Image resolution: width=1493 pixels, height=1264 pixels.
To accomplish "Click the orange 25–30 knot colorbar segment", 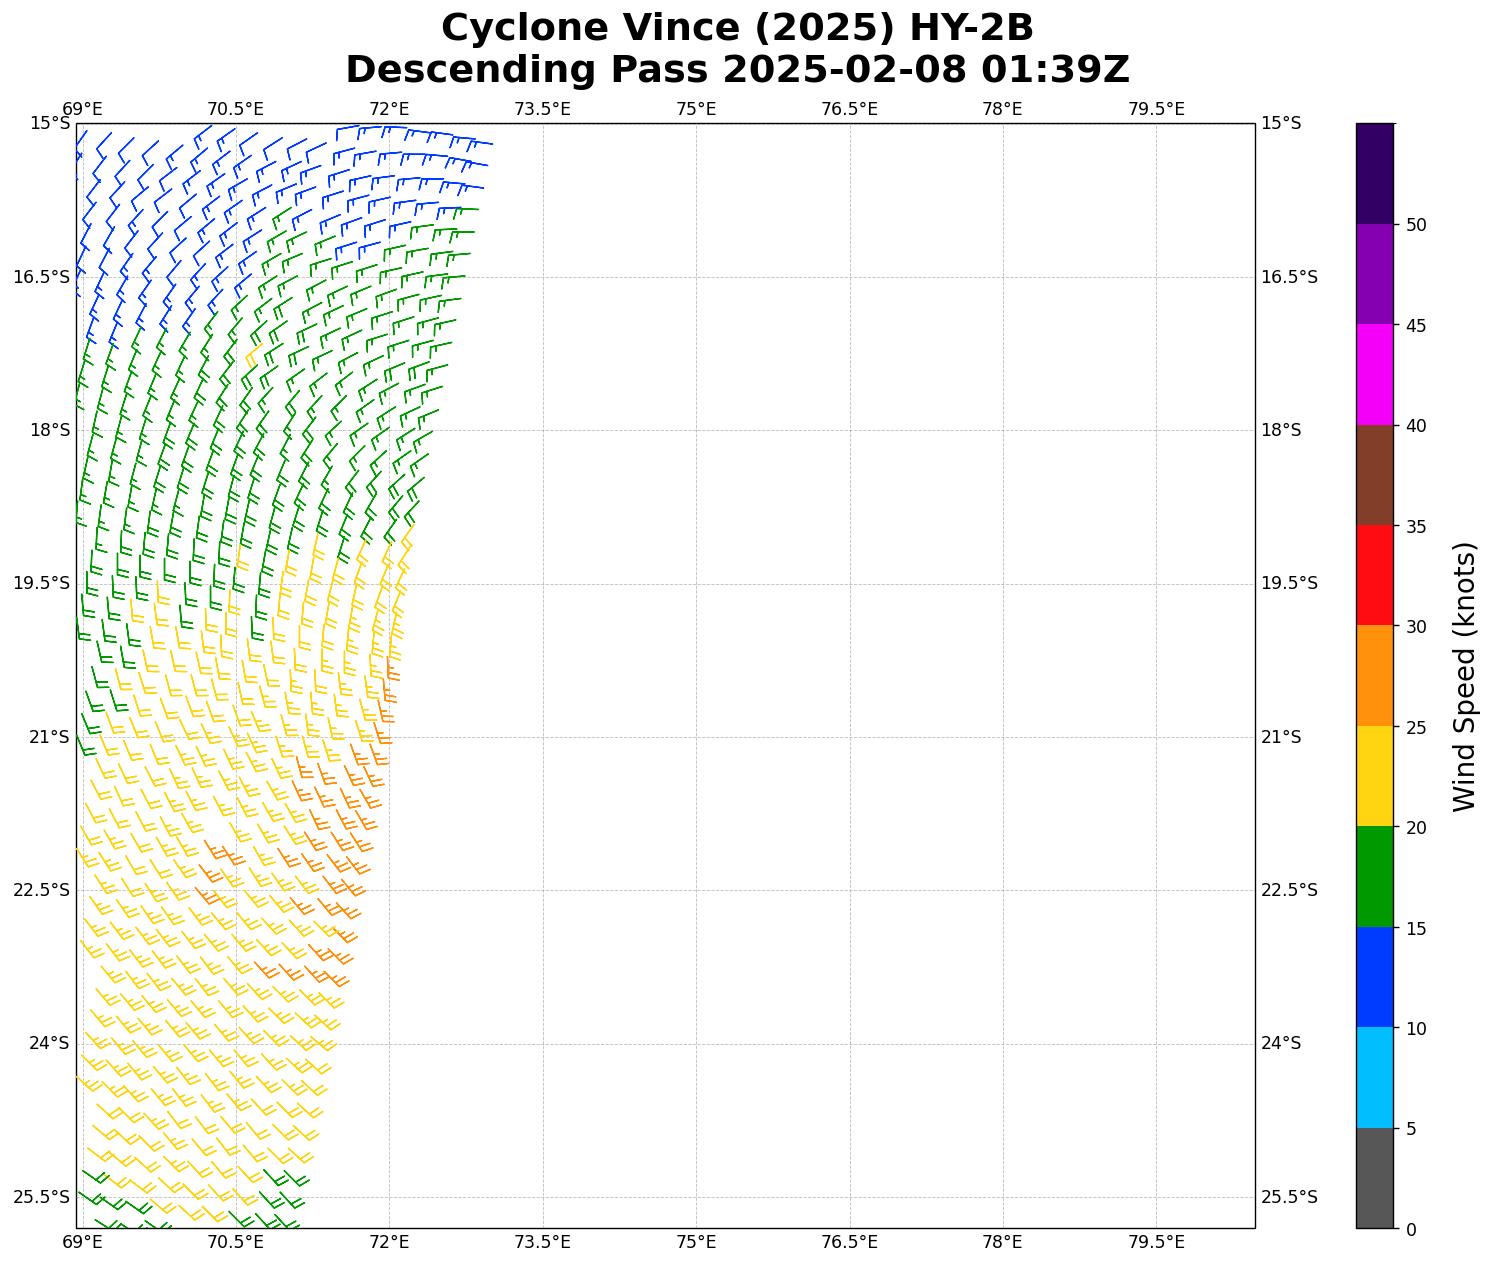I will coord(1375,675).
